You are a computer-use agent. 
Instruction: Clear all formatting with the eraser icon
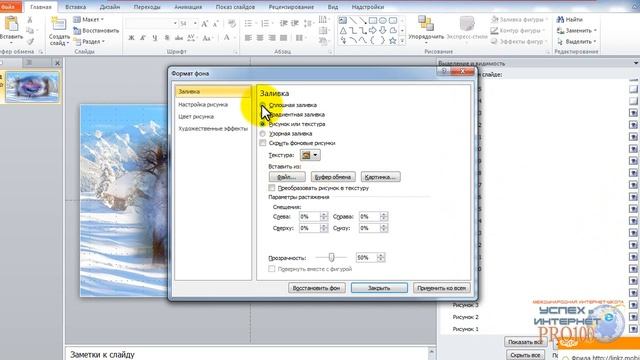pos(232,24)
